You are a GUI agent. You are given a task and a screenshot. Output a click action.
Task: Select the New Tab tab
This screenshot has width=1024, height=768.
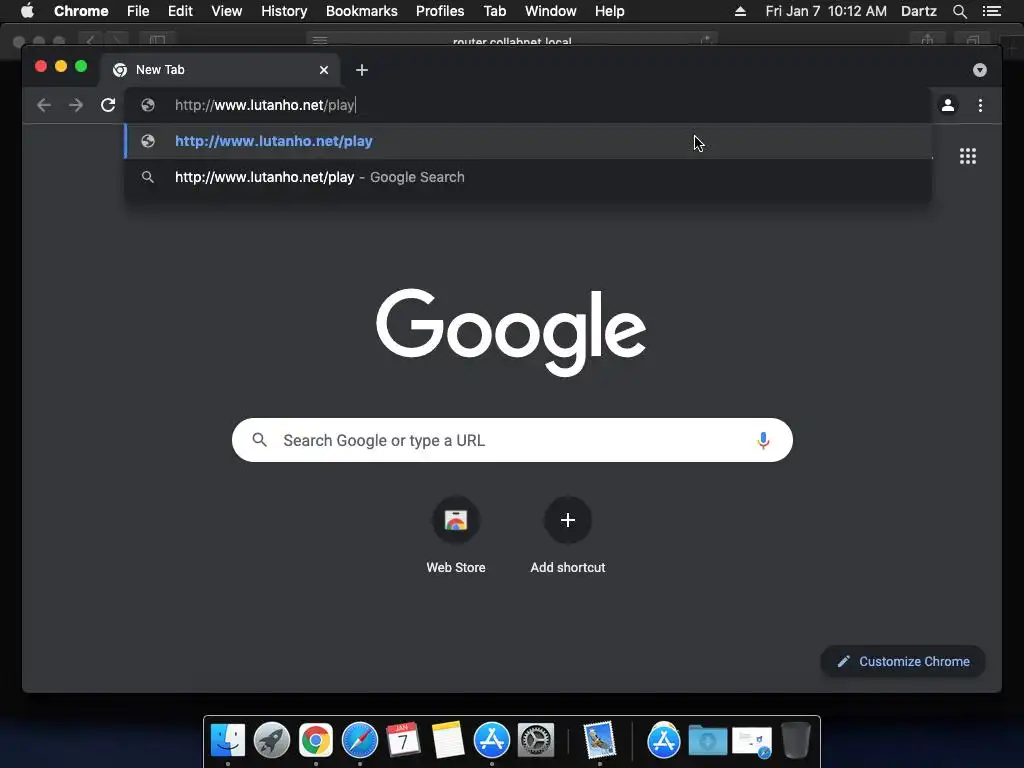click(219, 70)
